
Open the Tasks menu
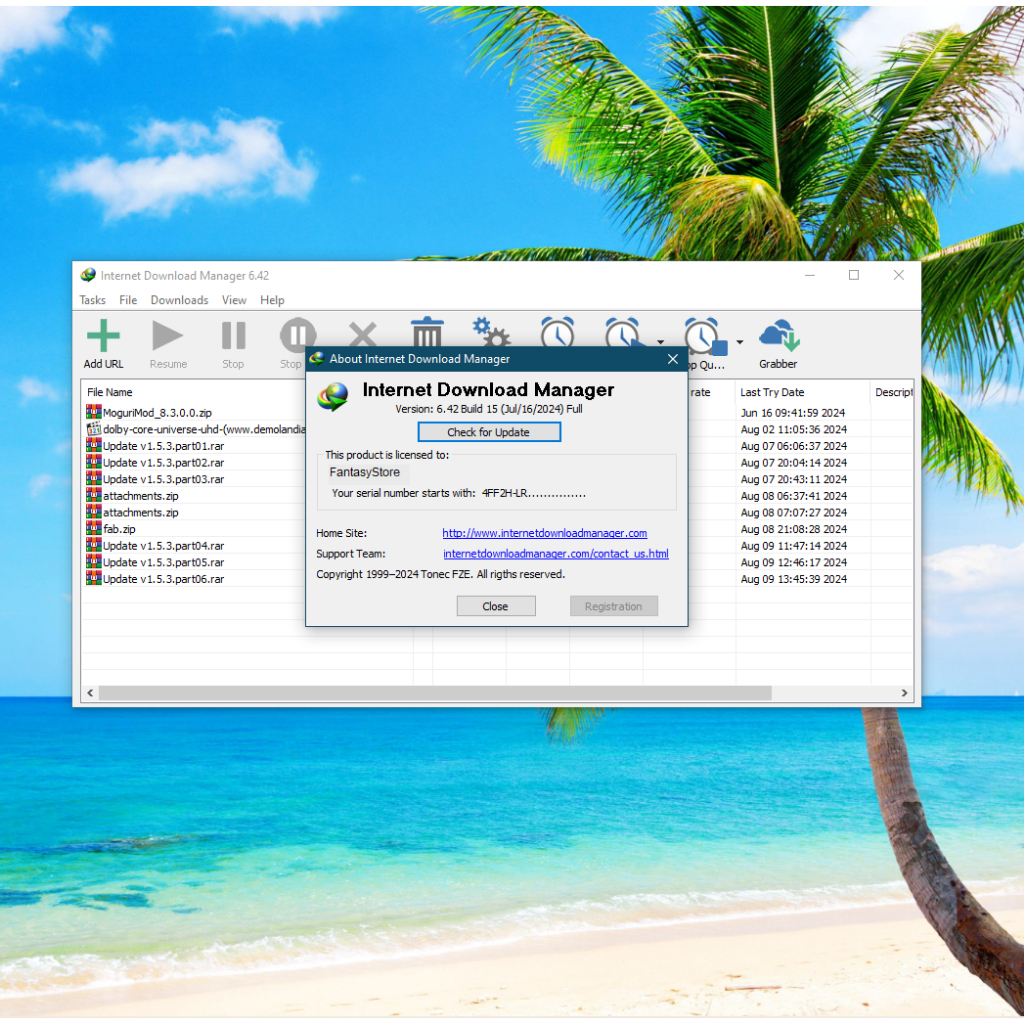tap(92, 300)
